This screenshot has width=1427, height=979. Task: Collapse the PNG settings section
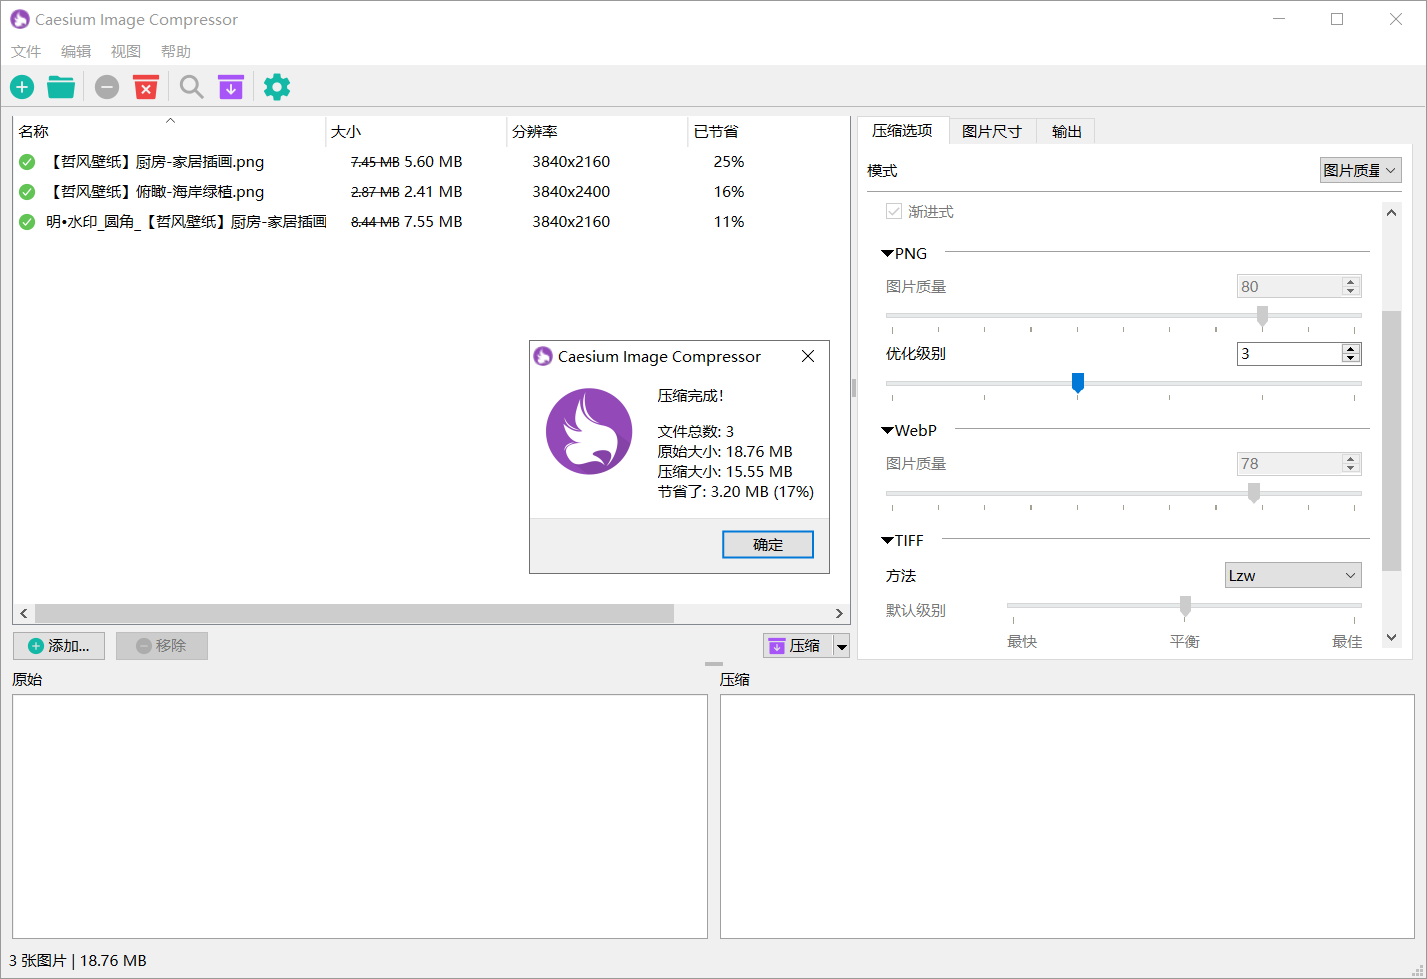(x=886, y=253)
